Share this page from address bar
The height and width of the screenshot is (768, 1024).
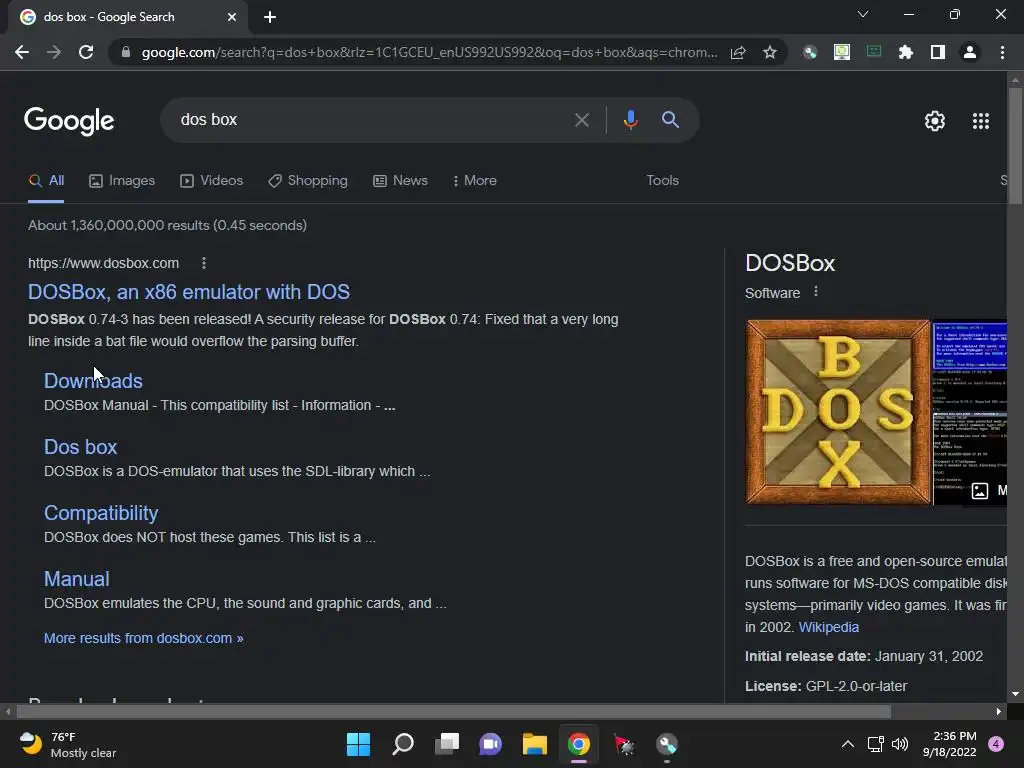738,52
